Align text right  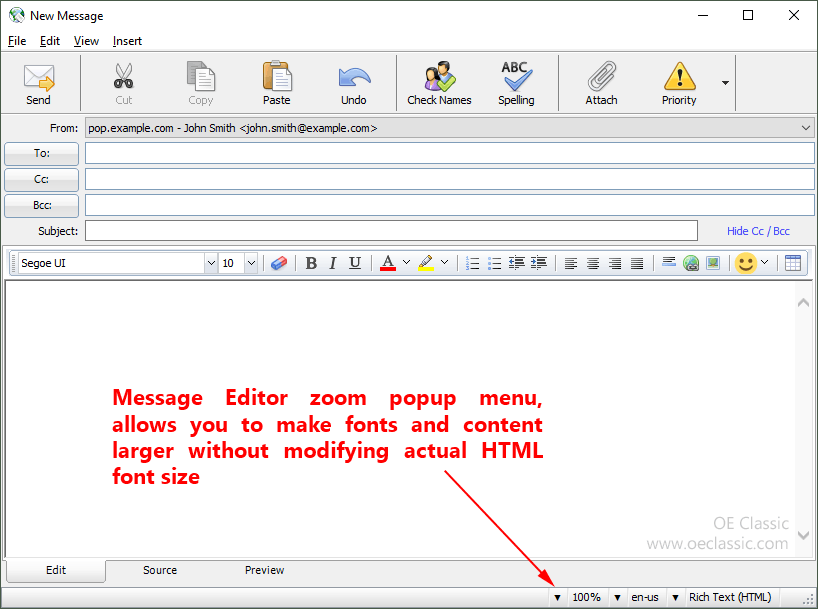615,264
